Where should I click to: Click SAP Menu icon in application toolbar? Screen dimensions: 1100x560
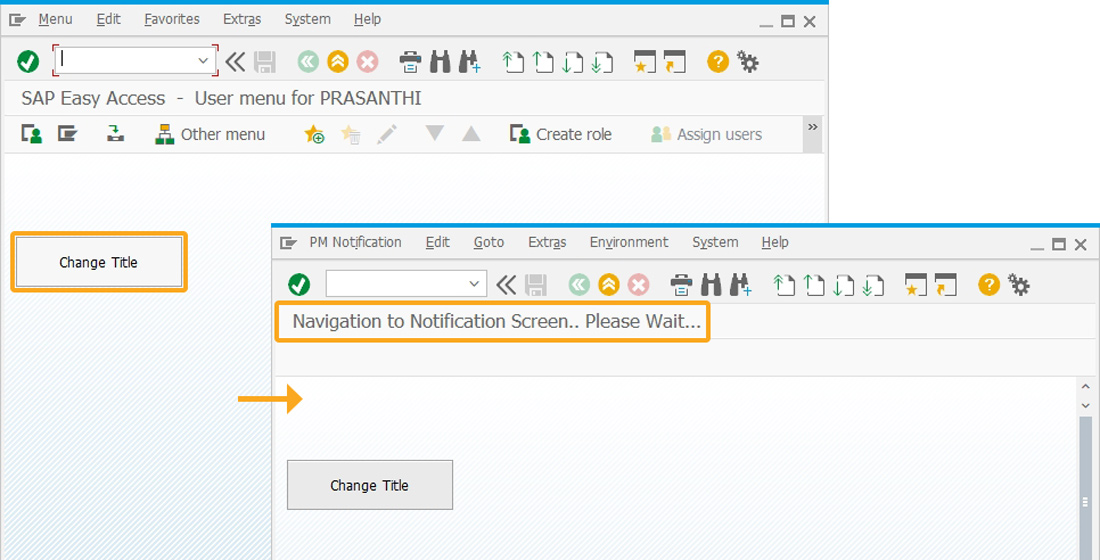tap(67, 134)
